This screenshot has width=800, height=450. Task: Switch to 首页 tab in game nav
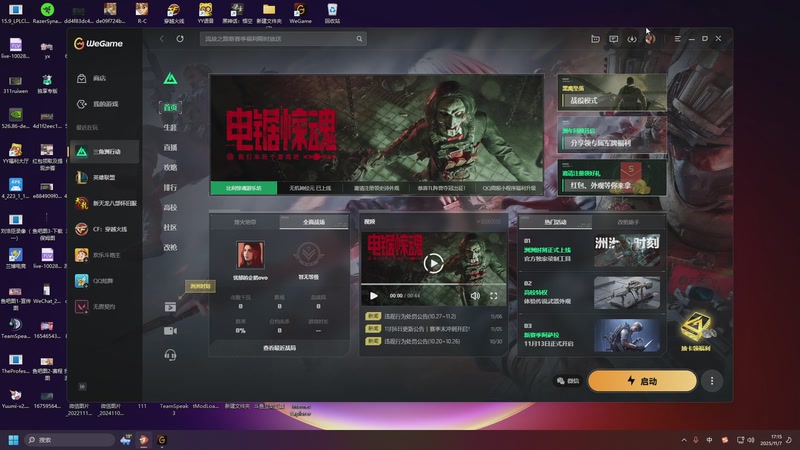pyautogui.click(x=170, y=107)
